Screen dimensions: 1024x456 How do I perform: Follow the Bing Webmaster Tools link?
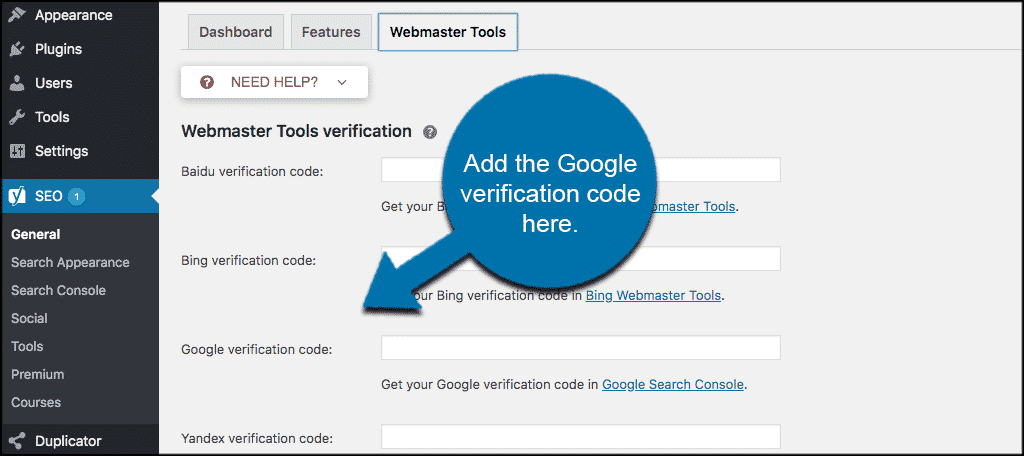(x=652, y=296)
